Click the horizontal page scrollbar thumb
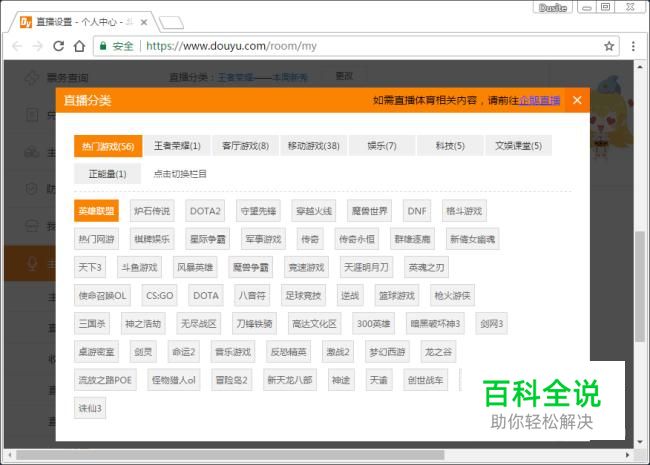The width and height of the screenshot is (650, 465). tap(230, 455)
